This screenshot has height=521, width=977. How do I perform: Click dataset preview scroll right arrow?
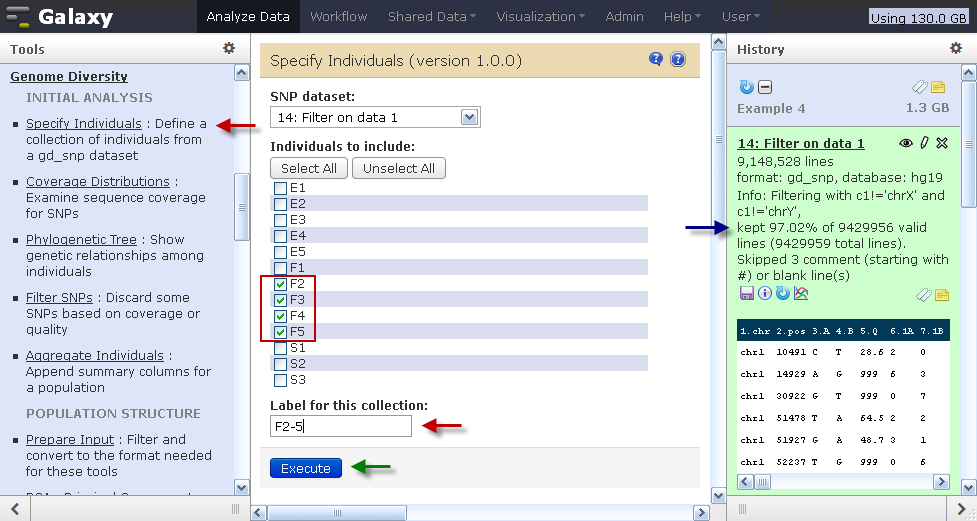click(941, 482)
